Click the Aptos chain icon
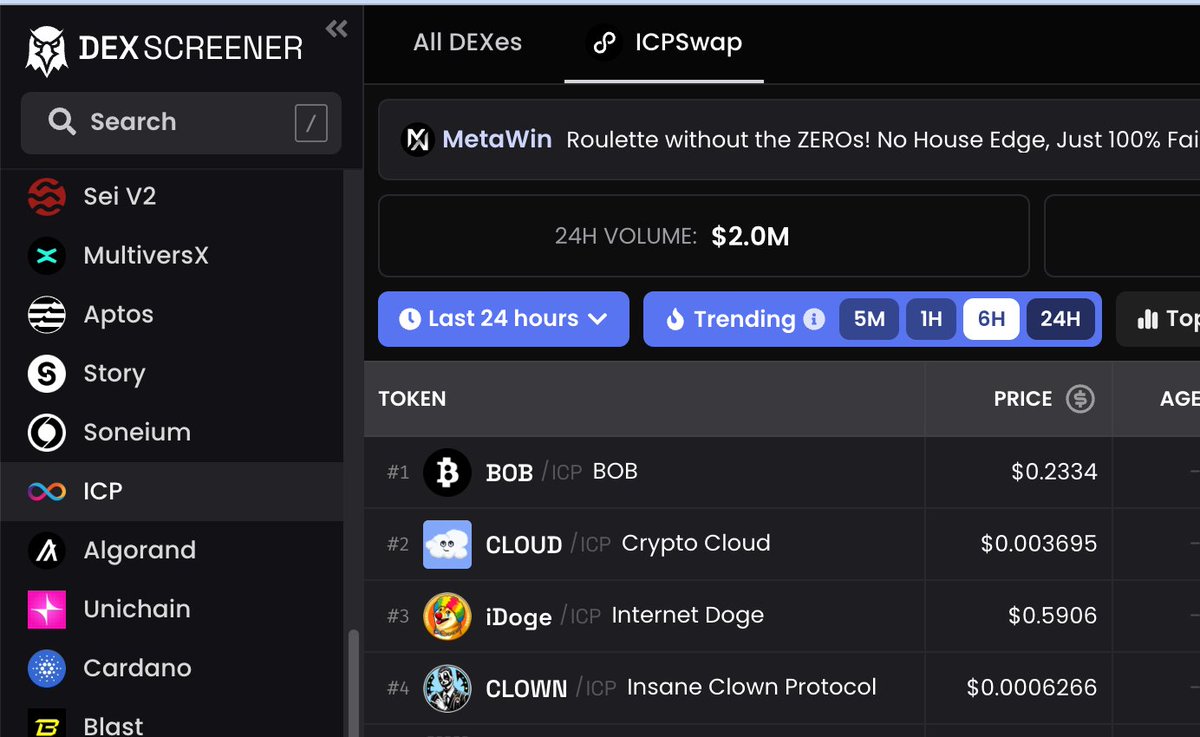This screenshot has width=1200, height=737. [46, 315]
